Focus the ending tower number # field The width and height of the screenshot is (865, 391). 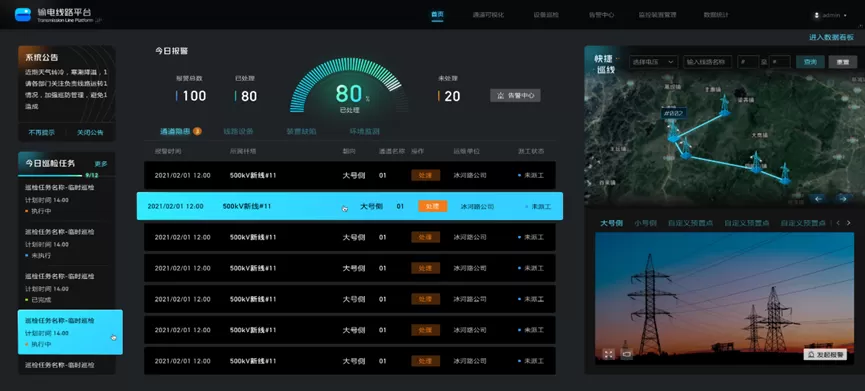point(780,62)
